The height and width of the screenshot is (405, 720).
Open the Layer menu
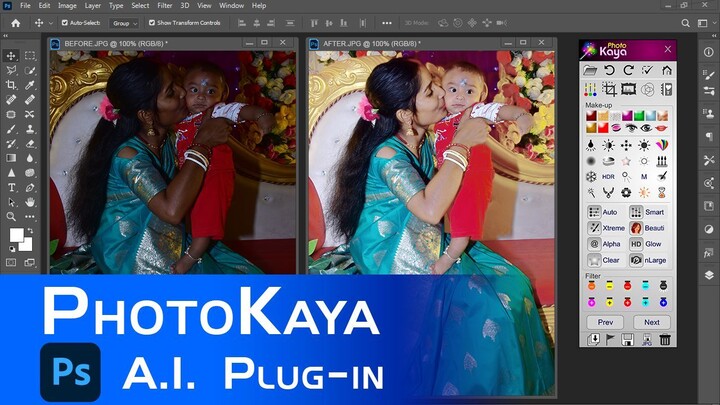[x=92, y=6]
